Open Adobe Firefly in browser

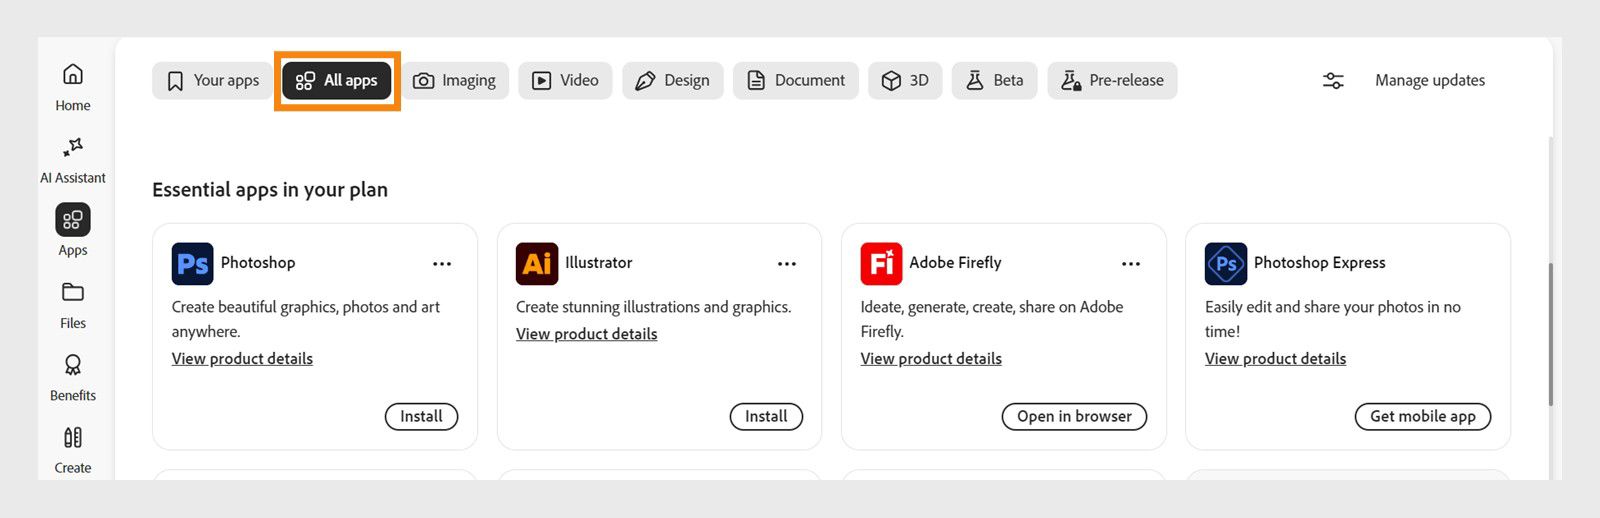click(x=1074, y=417)
